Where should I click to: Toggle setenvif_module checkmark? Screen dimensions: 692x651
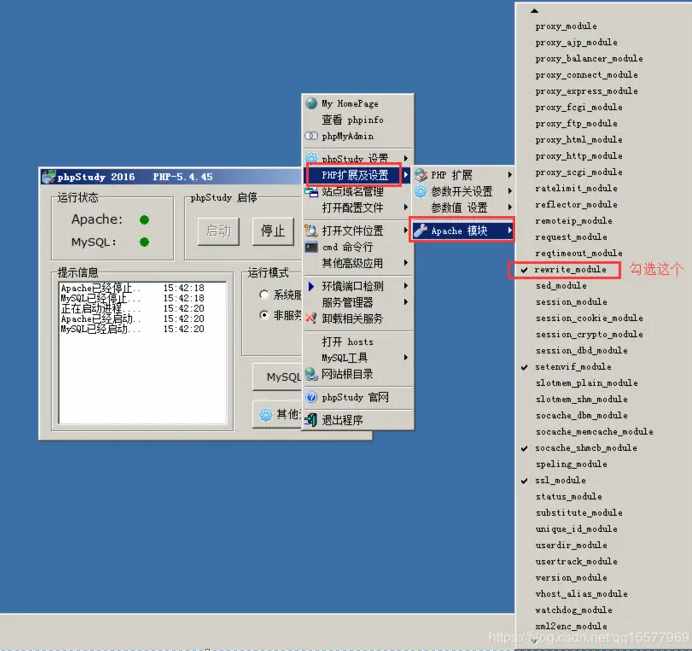click(524, 367)
